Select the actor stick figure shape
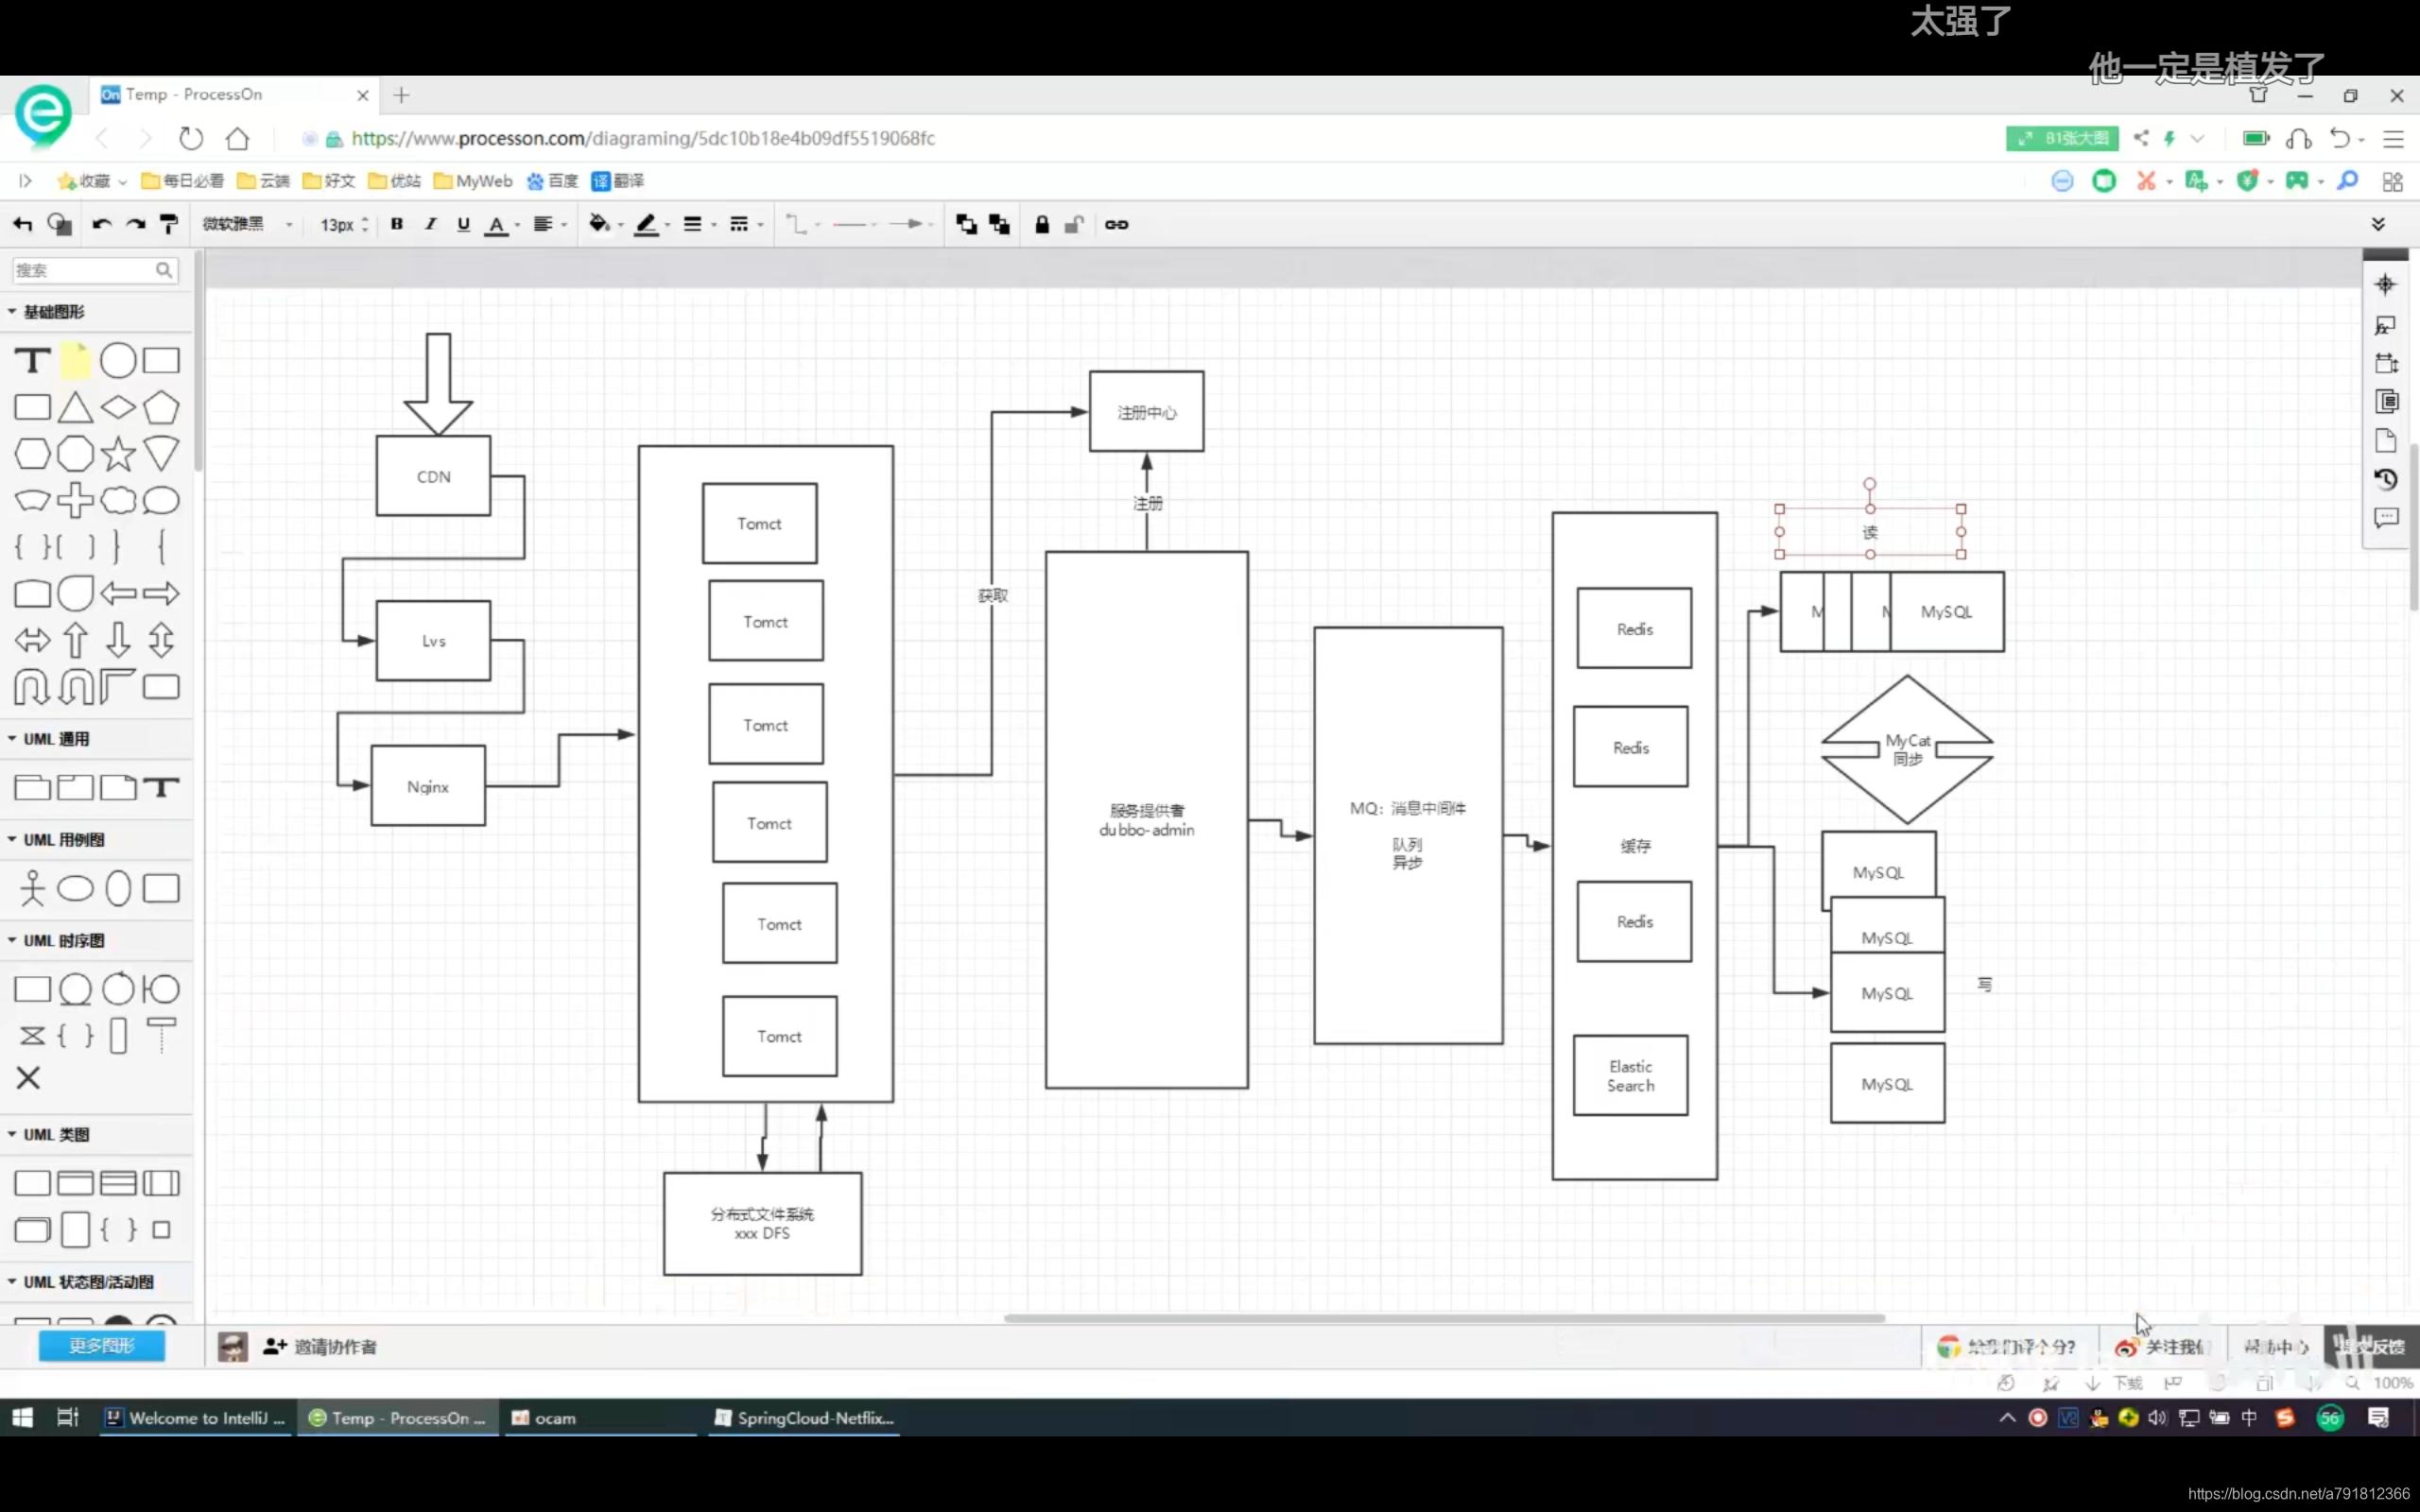 tap(32, 888)
